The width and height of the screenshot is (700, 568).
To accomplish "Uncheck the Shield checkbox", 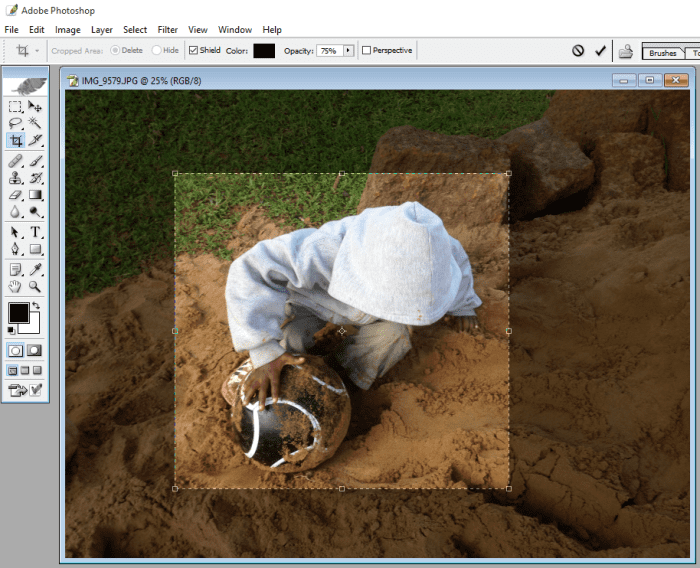I will (x=194, y=50).
